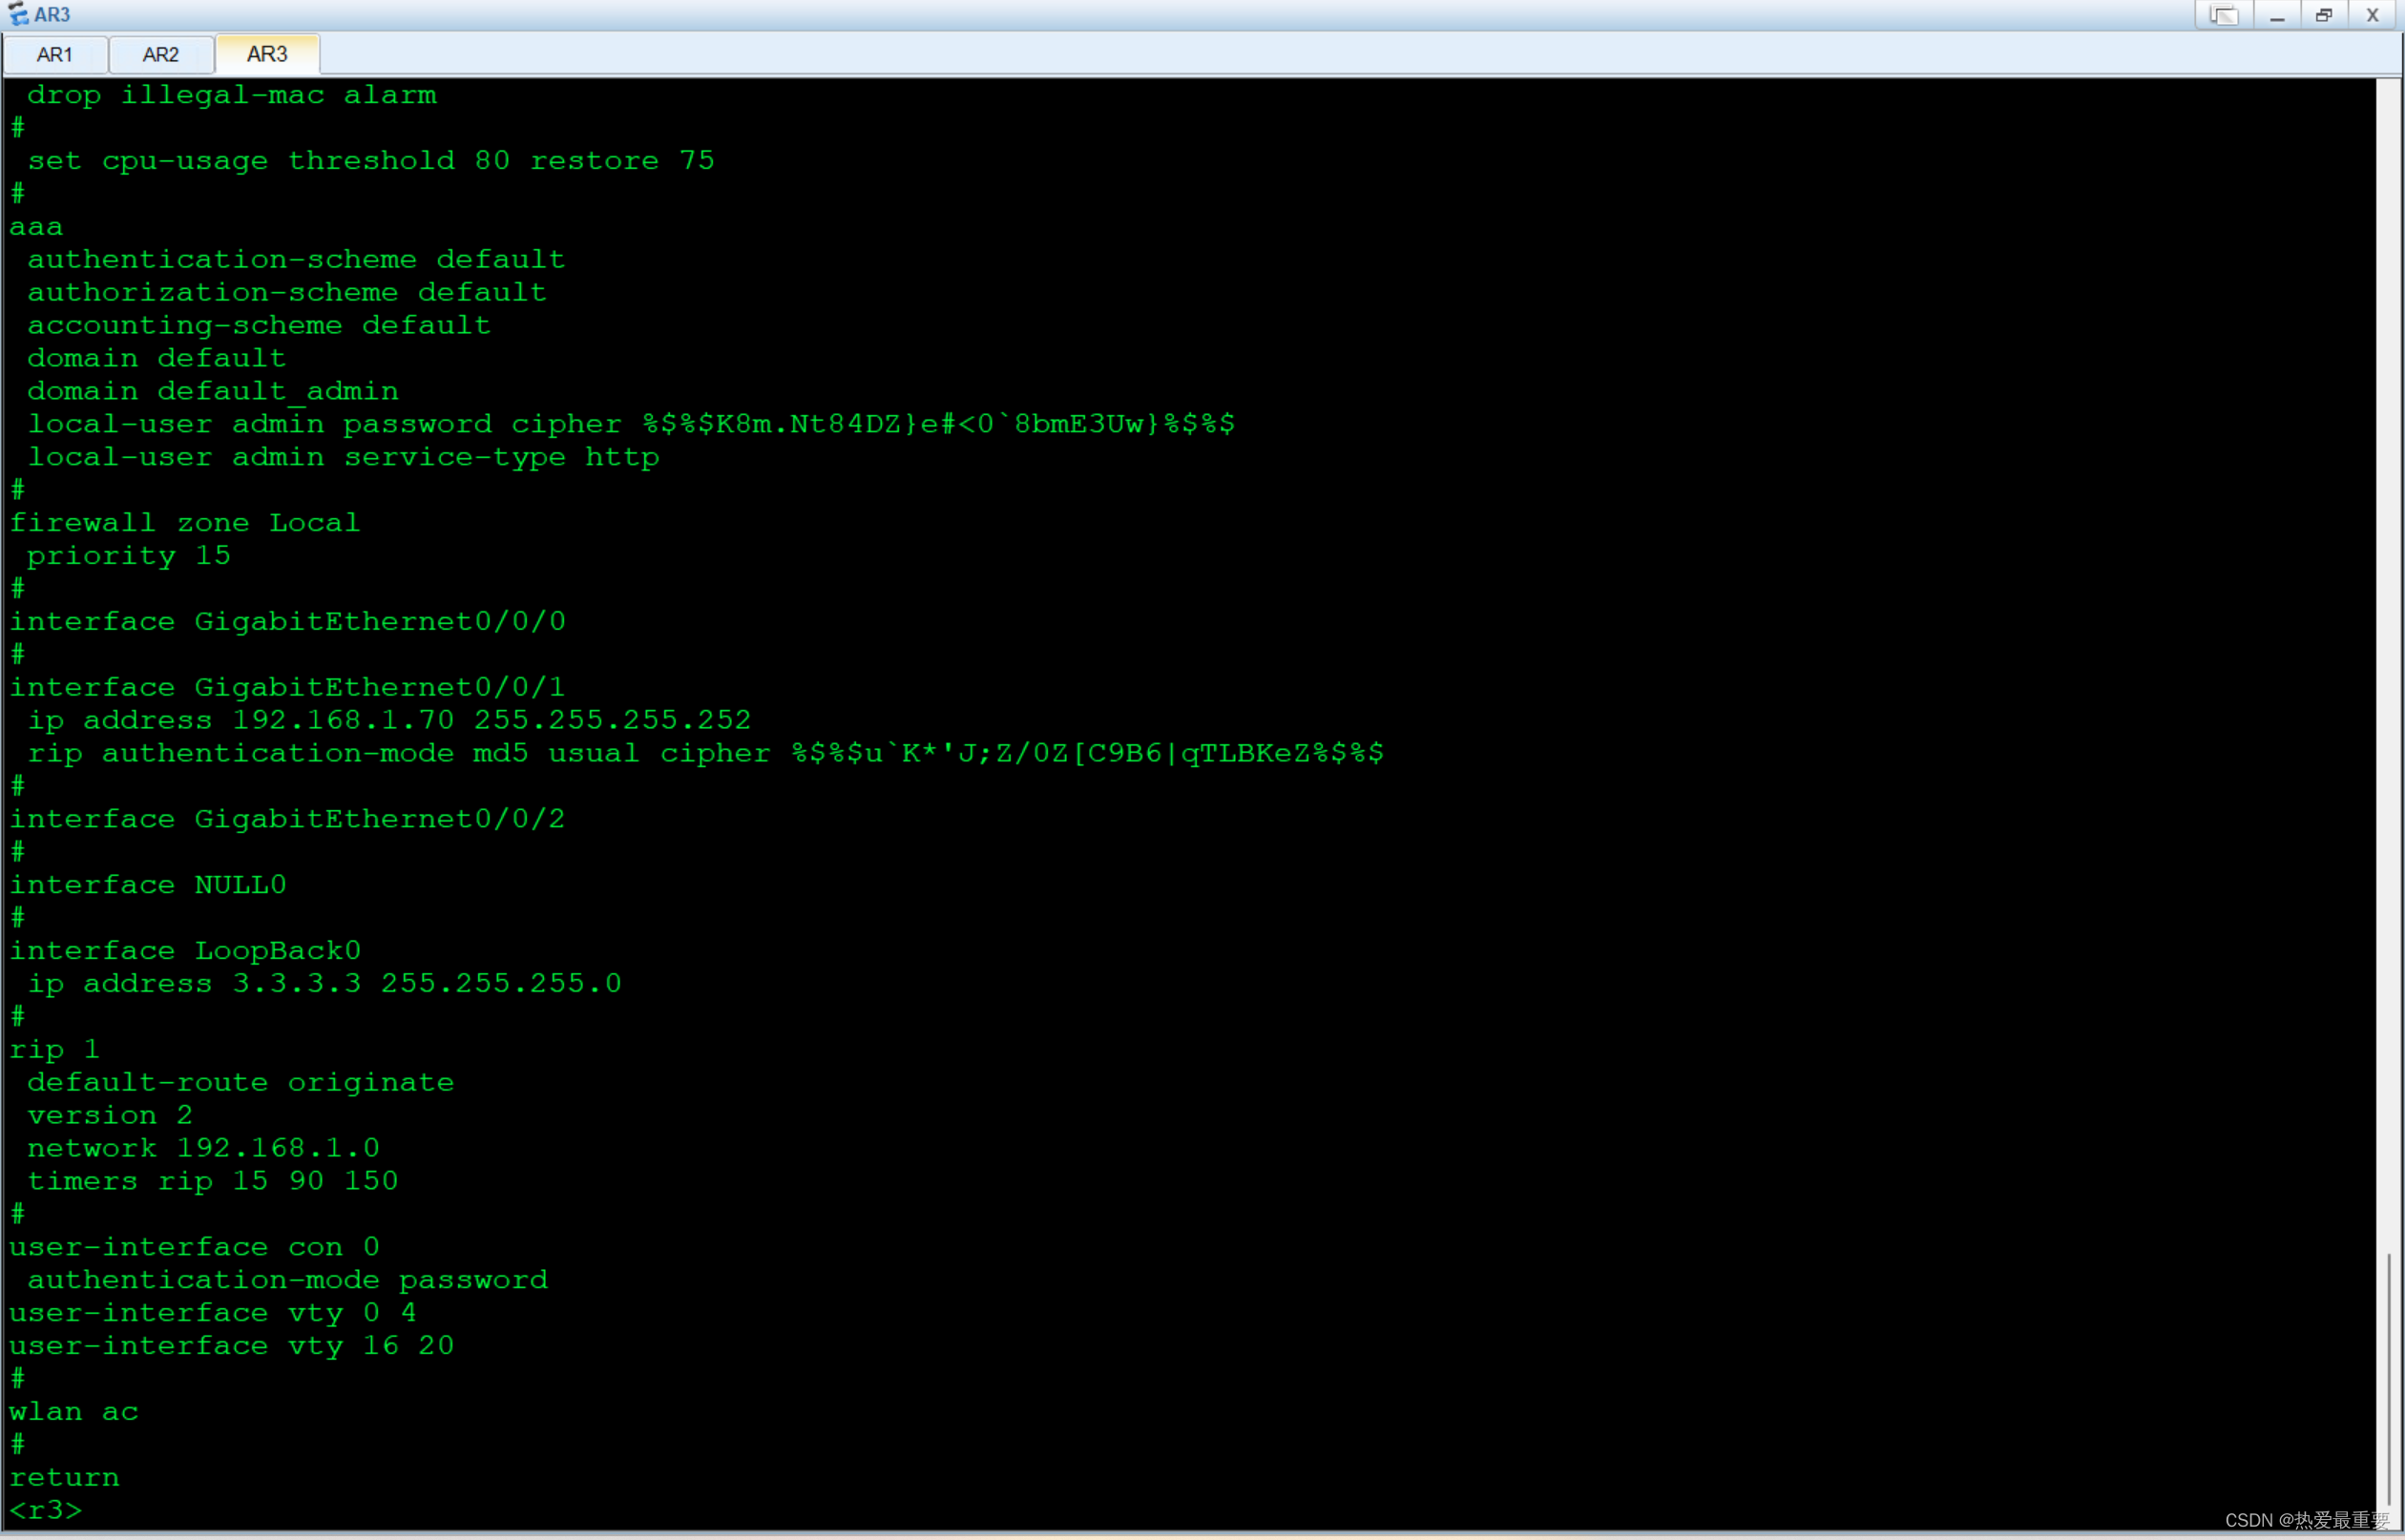
Task: Click 'drop illegal-mac alarm' line
Action: coord(232,95)
